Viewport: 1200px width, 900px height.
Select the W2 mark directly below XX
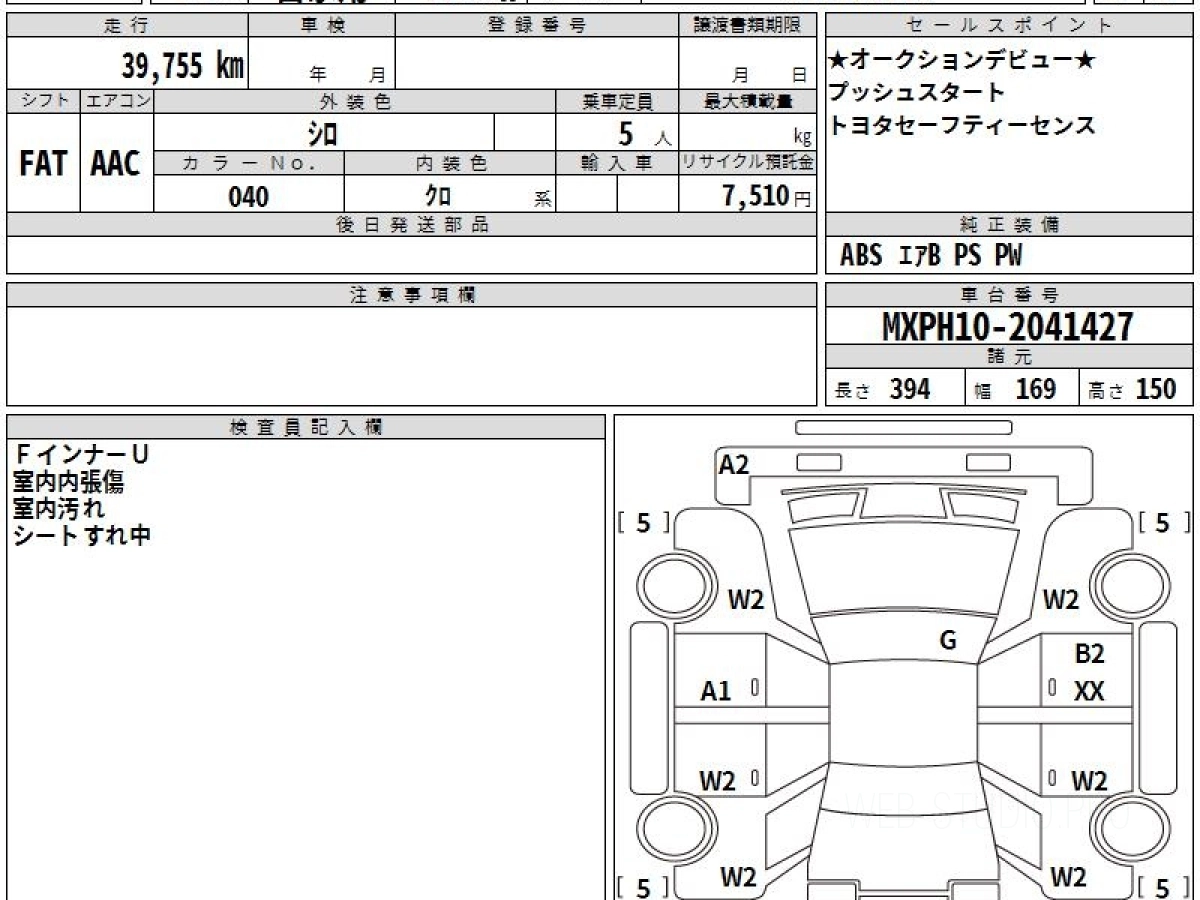tap(1089, 781)
